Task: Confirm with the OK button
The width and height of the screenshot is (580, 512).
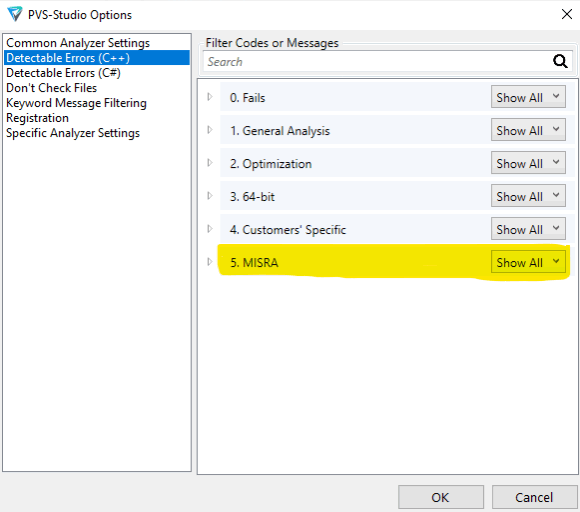Action: 441,497
